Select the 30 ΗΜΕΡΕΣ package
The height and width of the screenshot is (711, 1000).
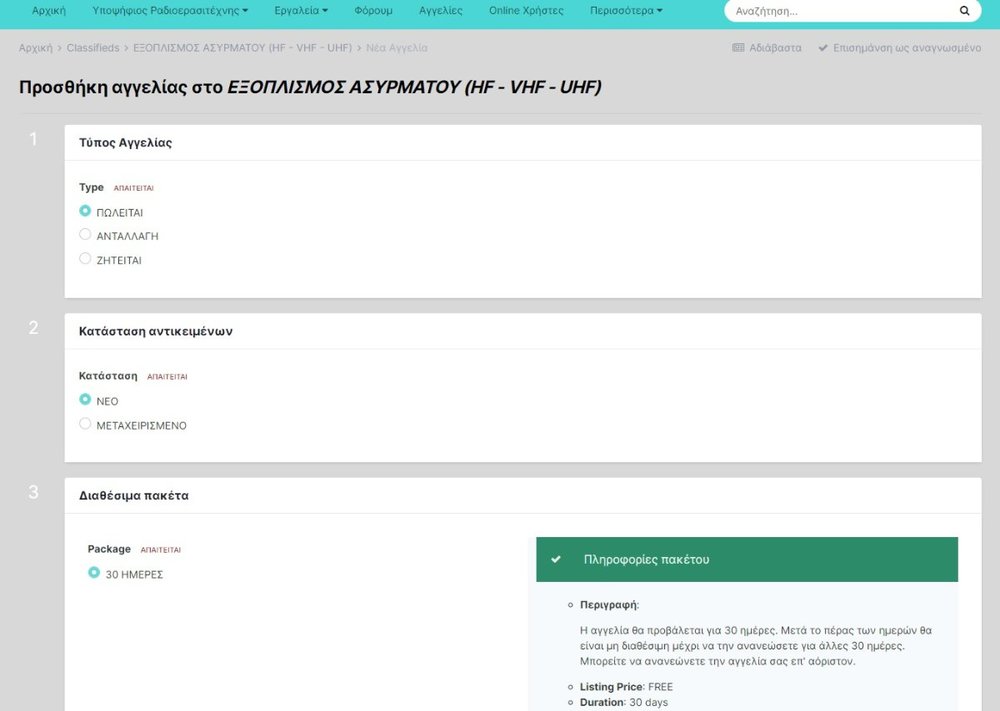click(94, 573)
